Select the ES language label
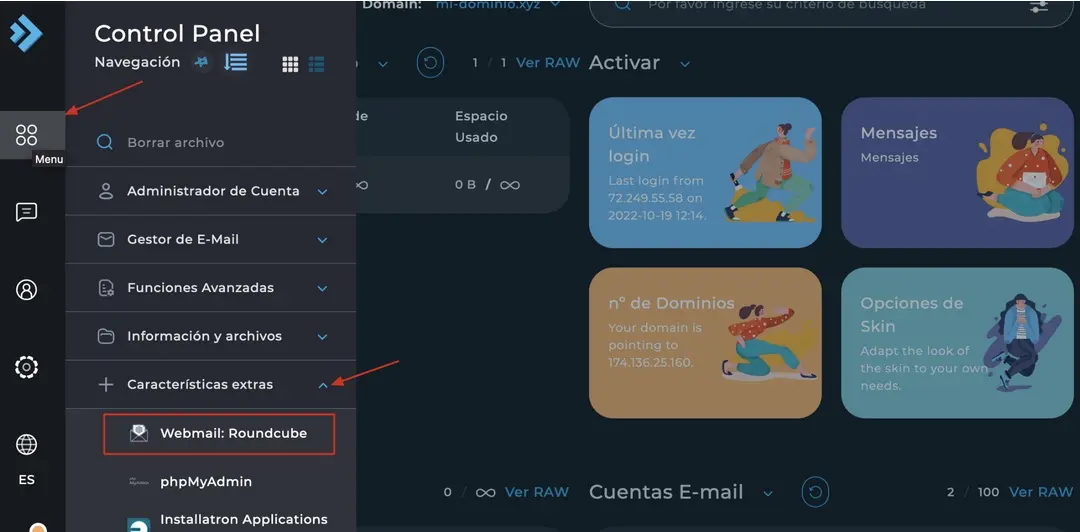This screenshot has height=532, width=1080. [x=26, y=480]
